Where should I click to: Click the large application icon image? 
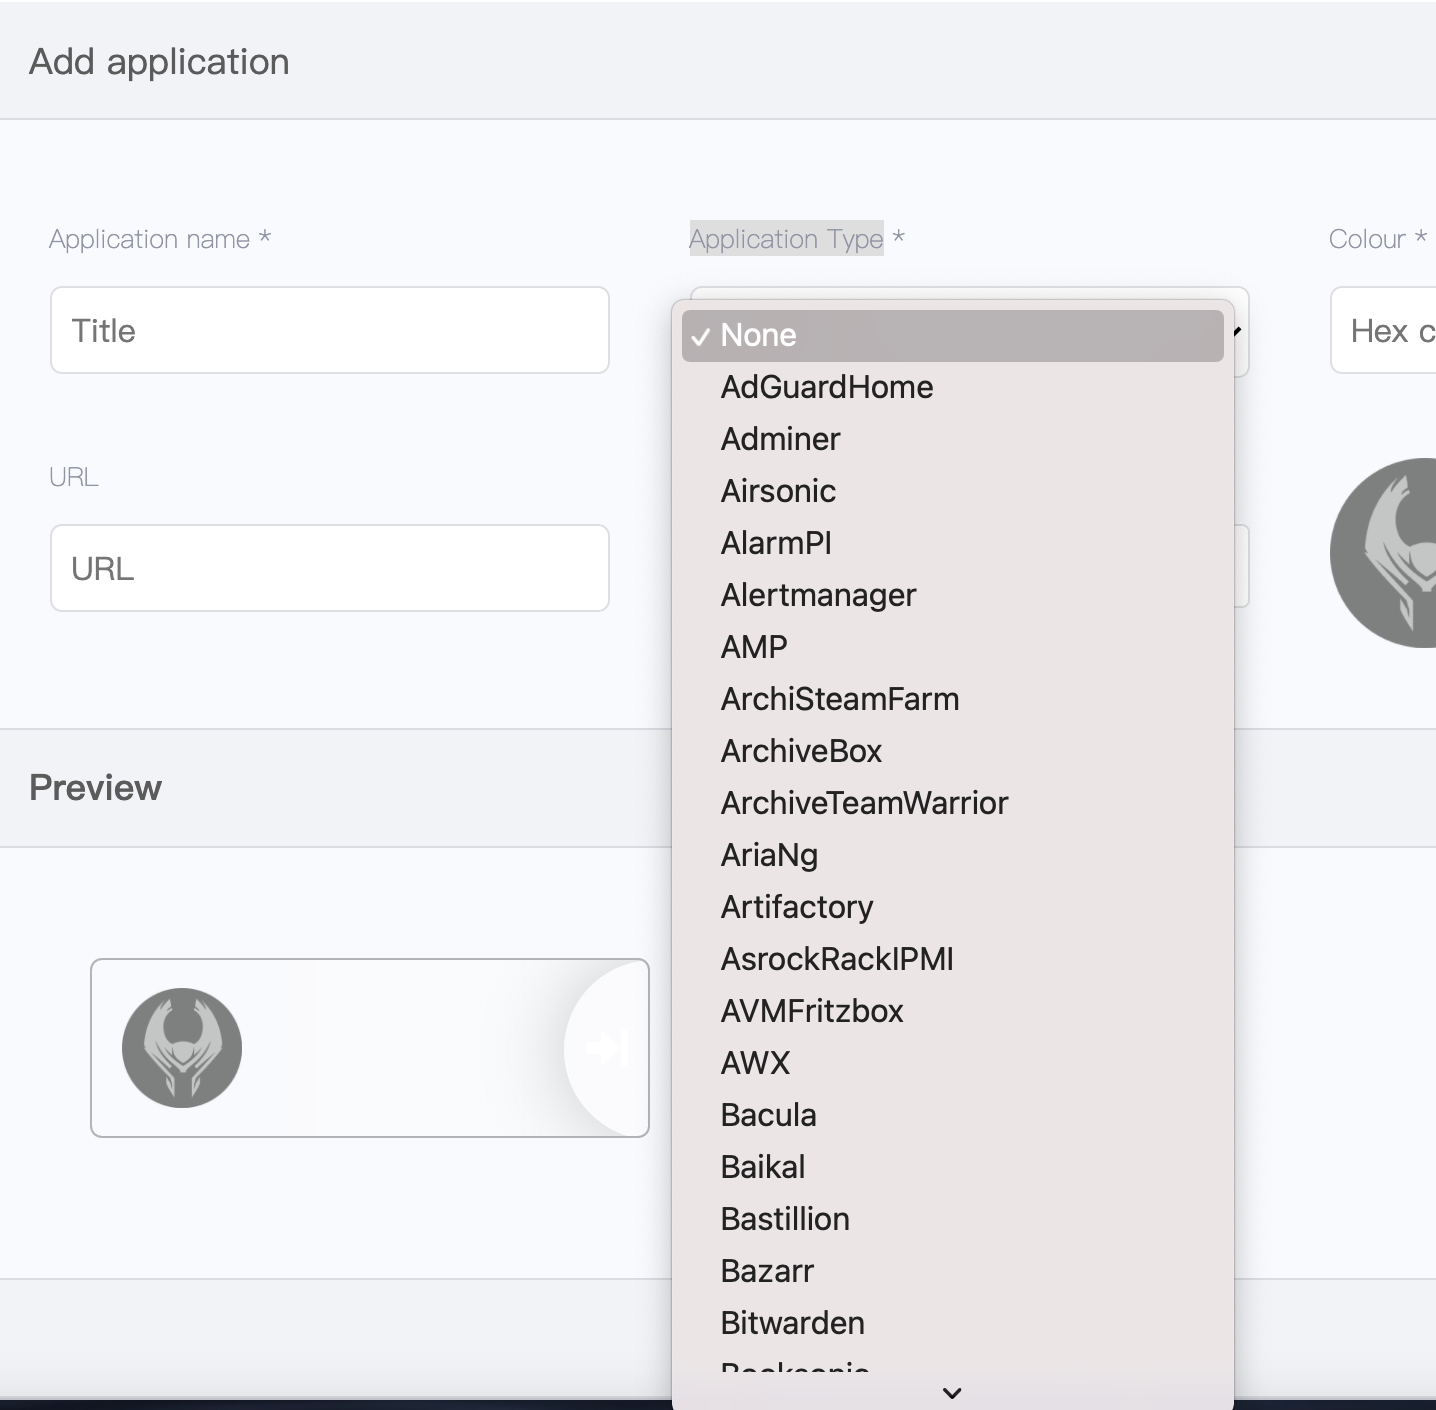1384,553
